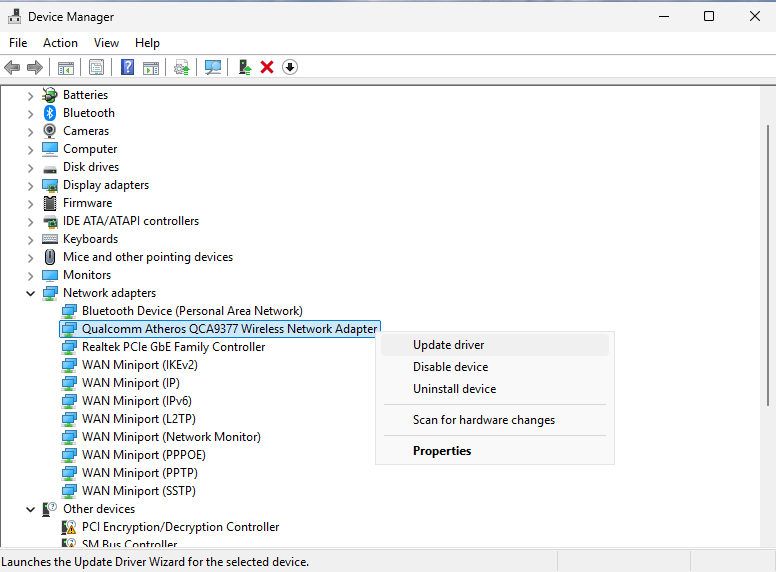Click the Show/Hide Console Tree toolbar icon
The width and height of the screenshot is (776, 572).
tap(65, 67)
